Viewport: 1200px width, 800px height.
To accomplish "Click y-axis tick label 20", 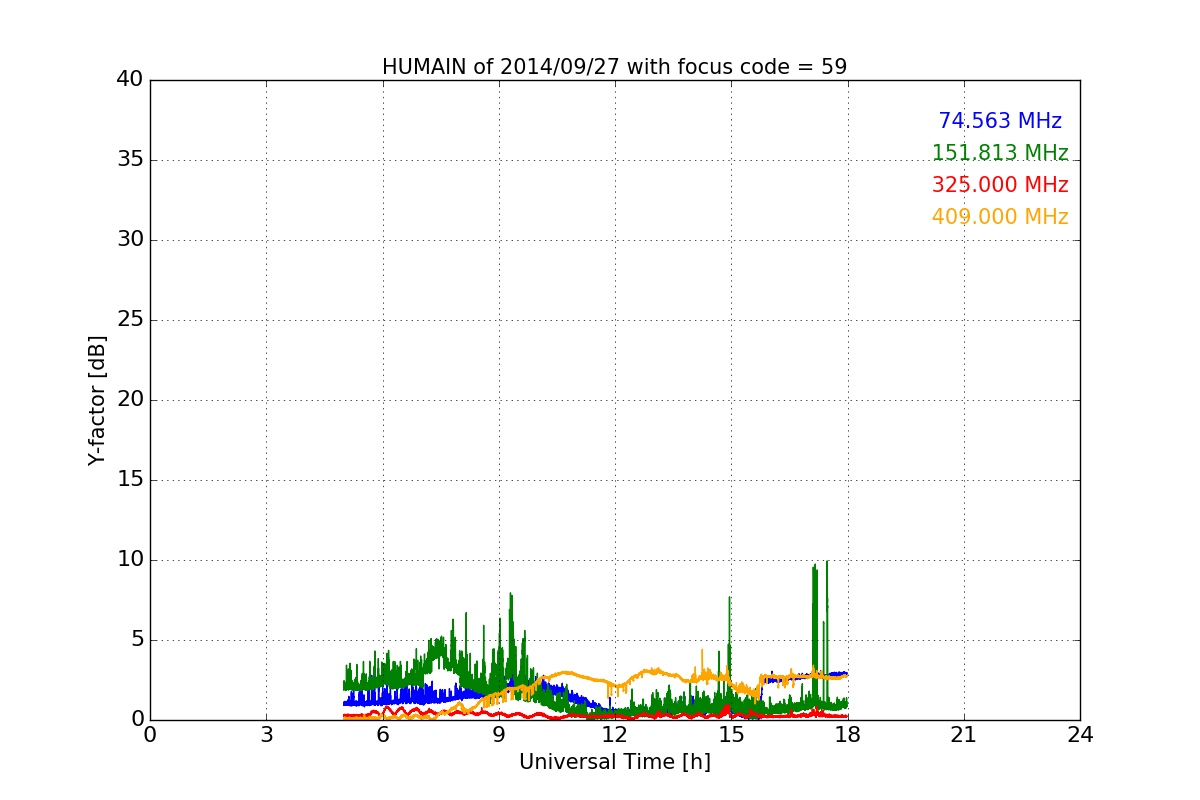I will coord(130,400).
